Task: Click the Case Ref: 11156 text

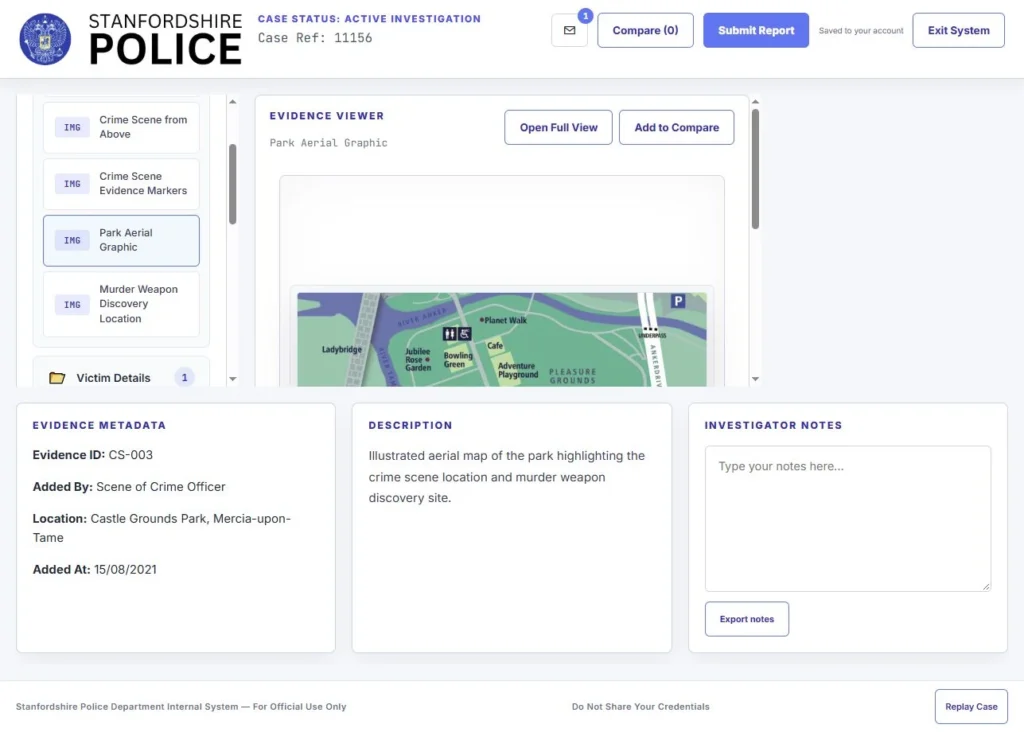Action: [315, 38]
